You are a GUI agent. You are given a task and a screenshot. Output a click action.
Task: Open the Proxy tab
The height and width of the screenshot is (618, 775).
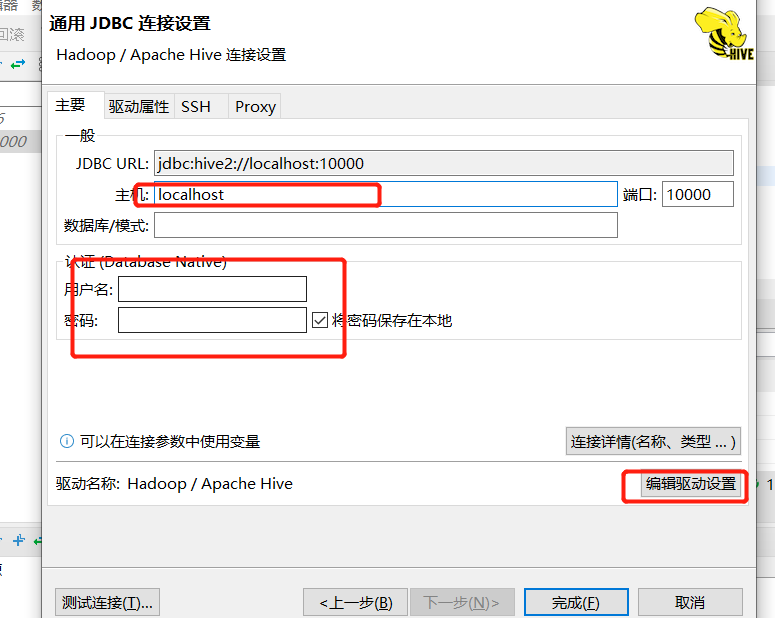tap(255, 106)
